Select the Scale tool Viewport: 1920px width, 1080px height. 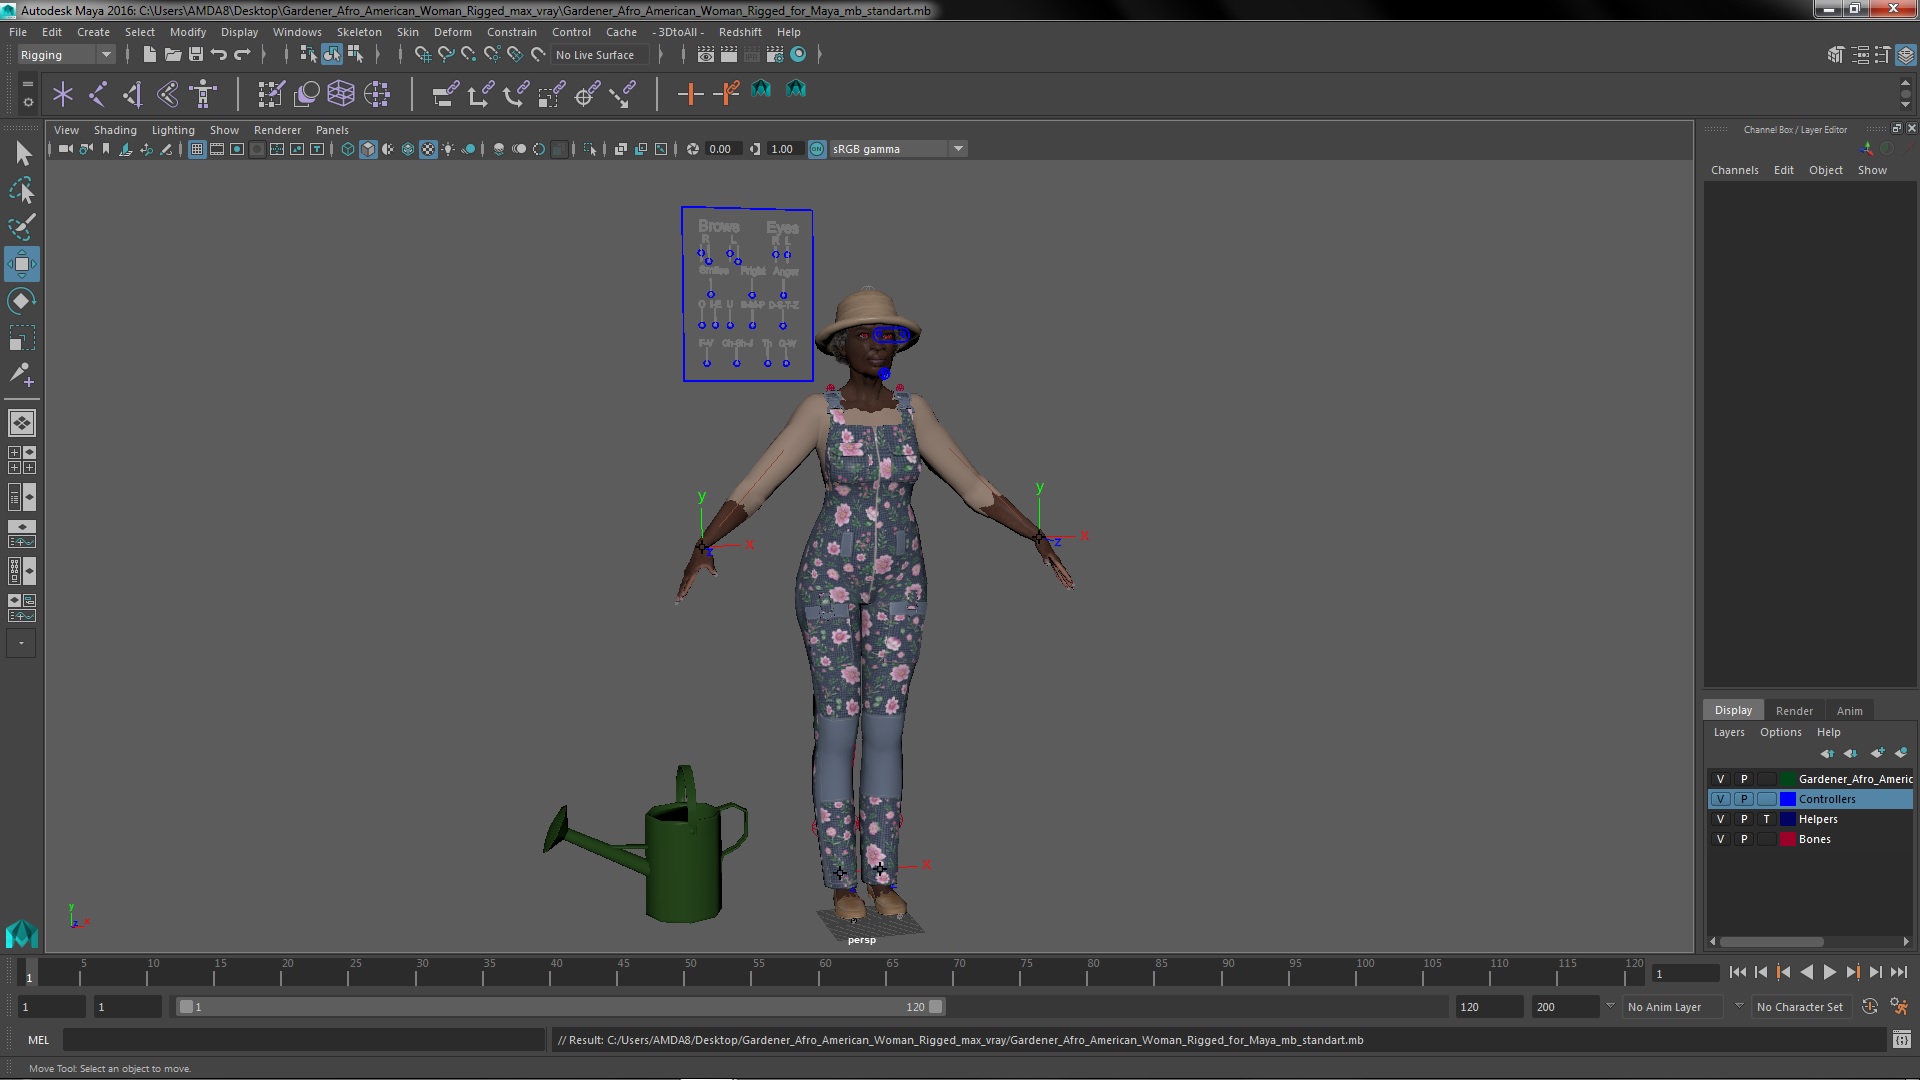22,338
